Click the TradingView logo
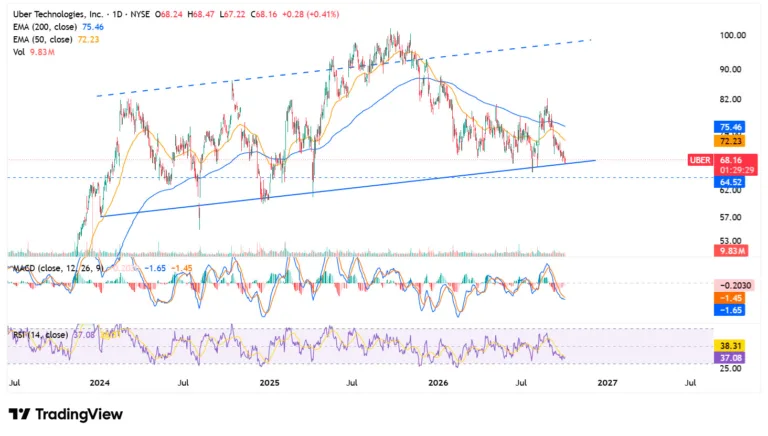This screenshot has width=768, height=436. pos(66,414)
